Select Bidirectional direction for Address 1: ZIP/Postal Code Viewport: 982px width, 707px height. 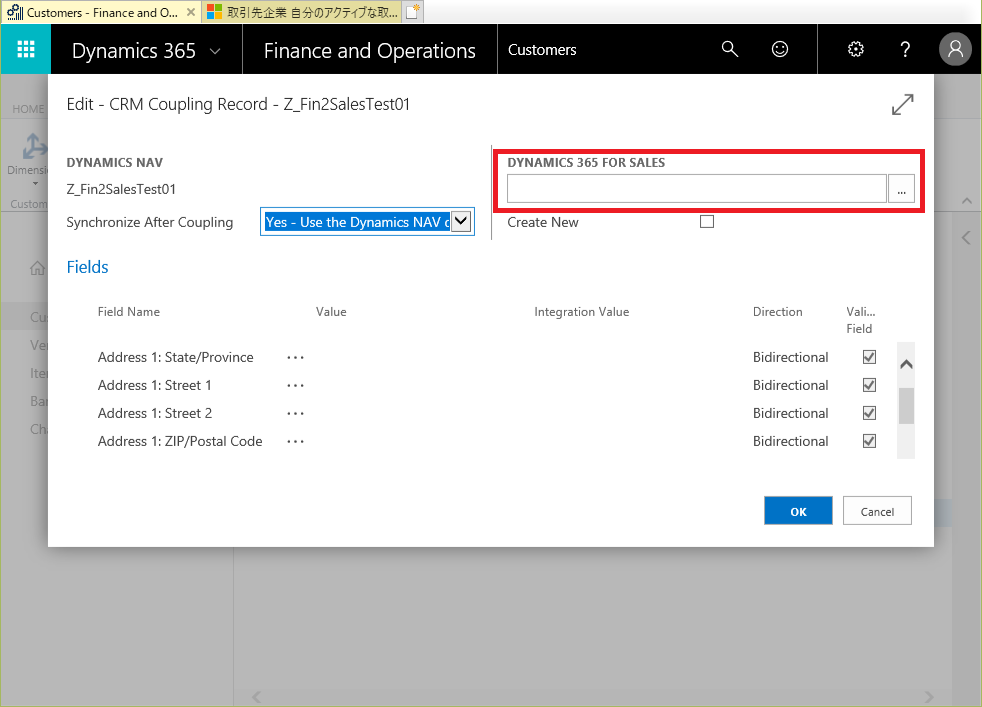click(790, 441)
